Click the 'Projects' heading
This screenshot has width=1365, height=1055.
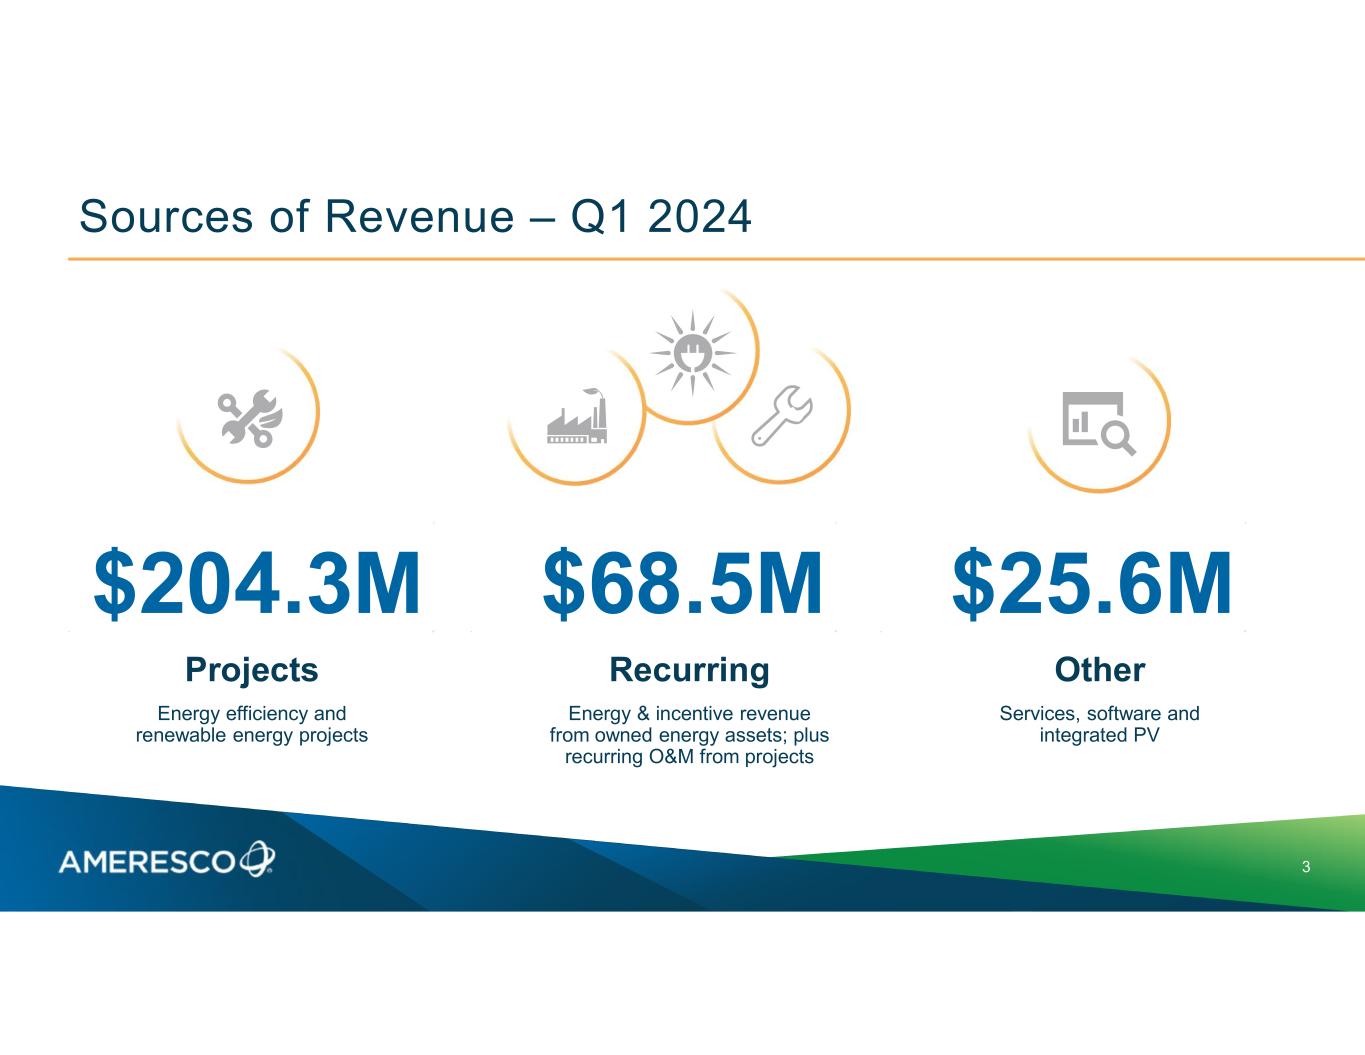tap(252, 670)
